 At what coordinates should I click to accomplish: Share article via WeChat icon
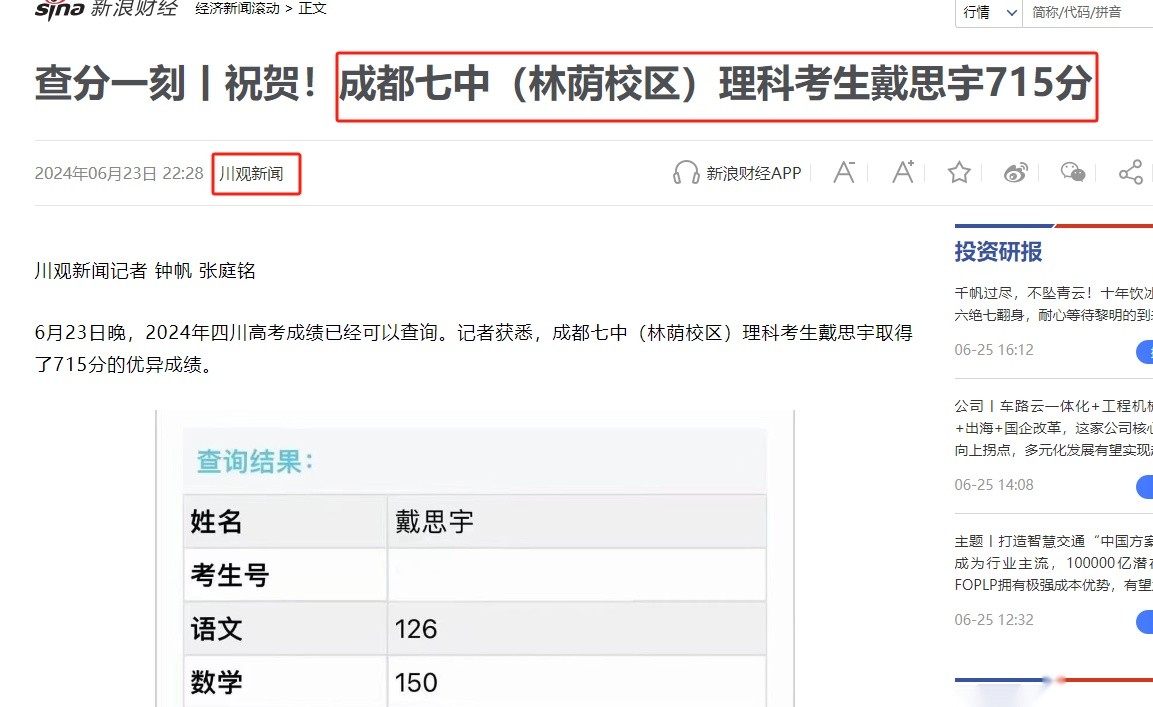[x=1073, y=173]
